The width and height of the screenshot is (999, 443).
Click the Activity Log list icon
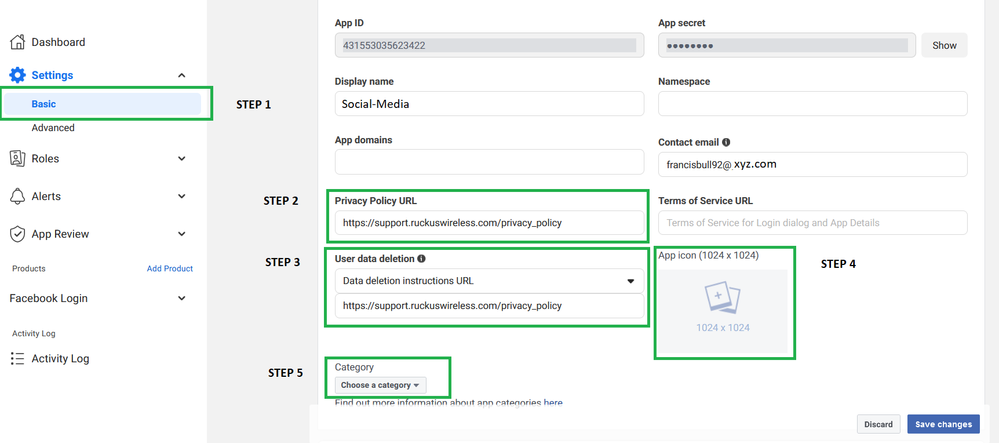pos(17,359)
